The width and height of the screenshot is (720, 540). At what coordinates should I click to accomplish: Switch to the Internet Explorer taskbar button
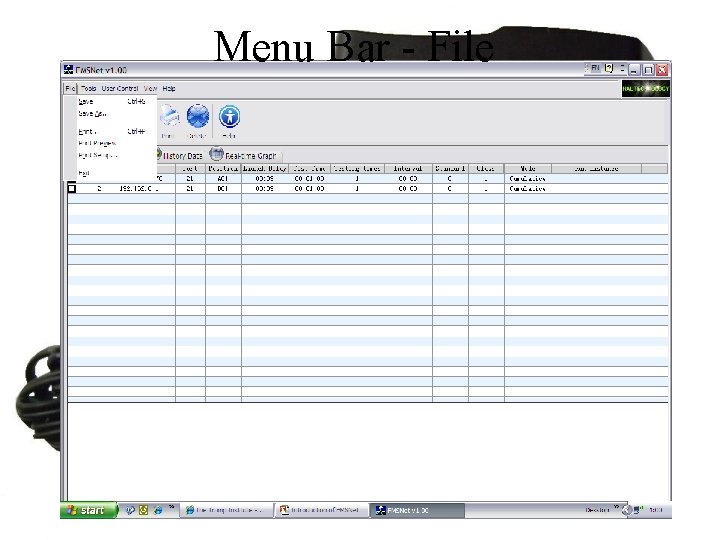point(225,510)
